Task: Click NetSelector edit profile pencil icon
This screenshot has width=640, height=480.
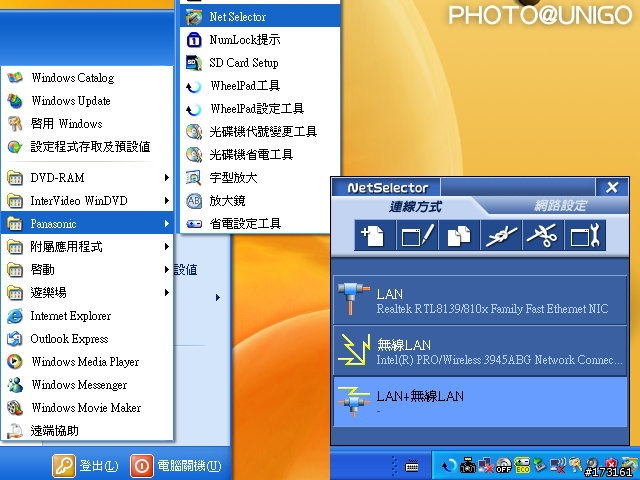Action: coord(417,236)
